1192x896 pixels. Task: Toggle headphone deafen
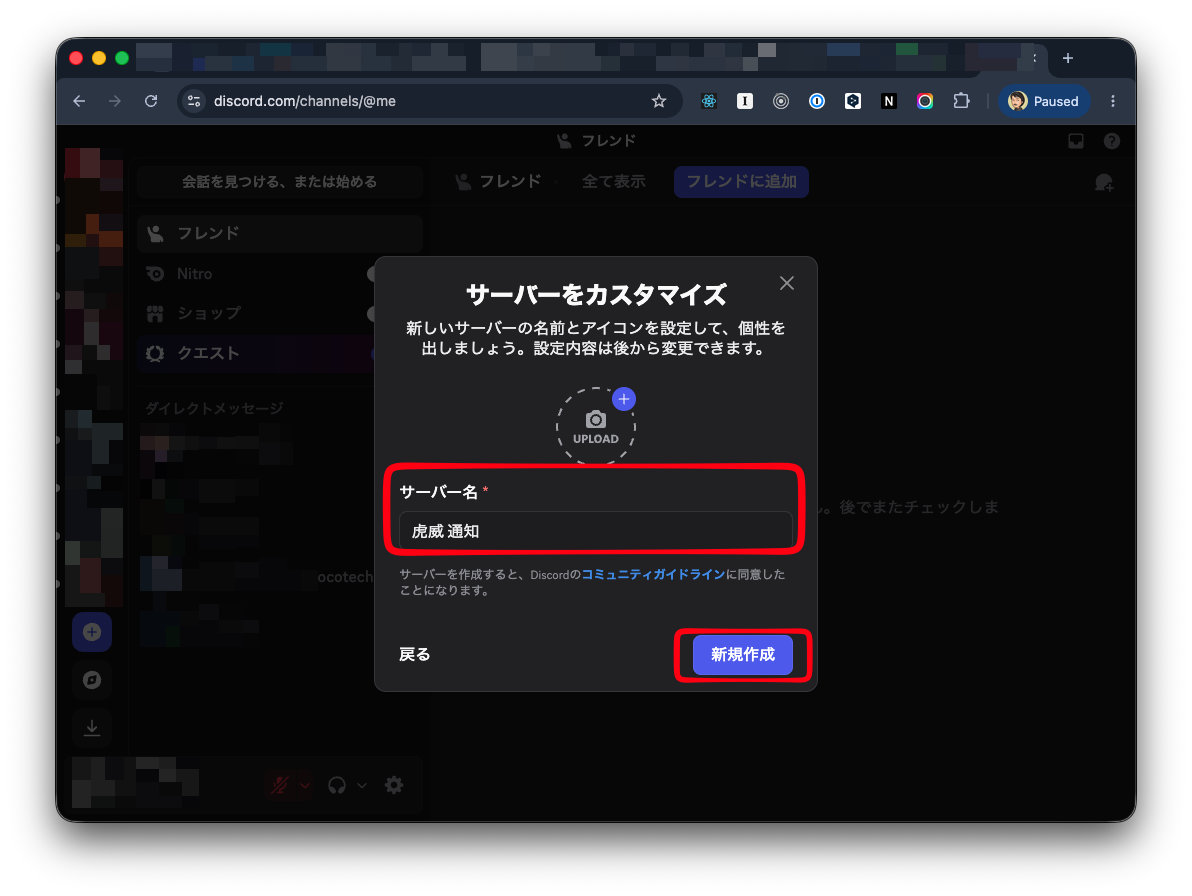[x=337, y=785]
